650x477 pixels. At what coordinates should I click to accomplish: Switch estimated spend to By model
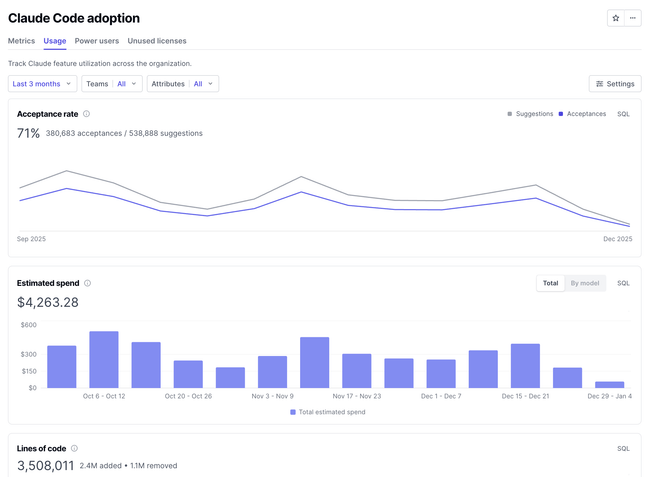pyautogui.click(x=585, y=283)
